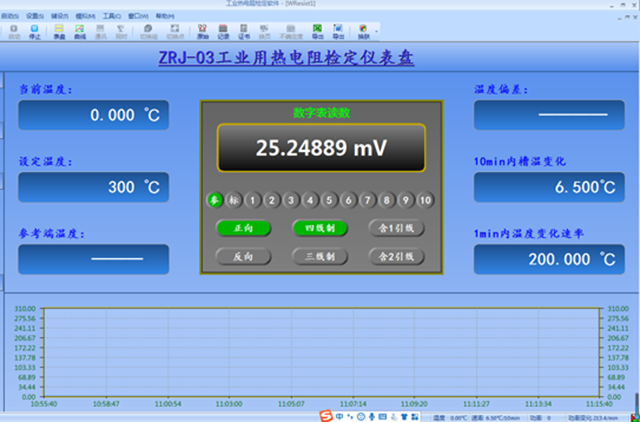Toggle 含2引线 lead option
Image resolution: width=640 pixels, height=422 pixels.
click(x=397, y=257)
